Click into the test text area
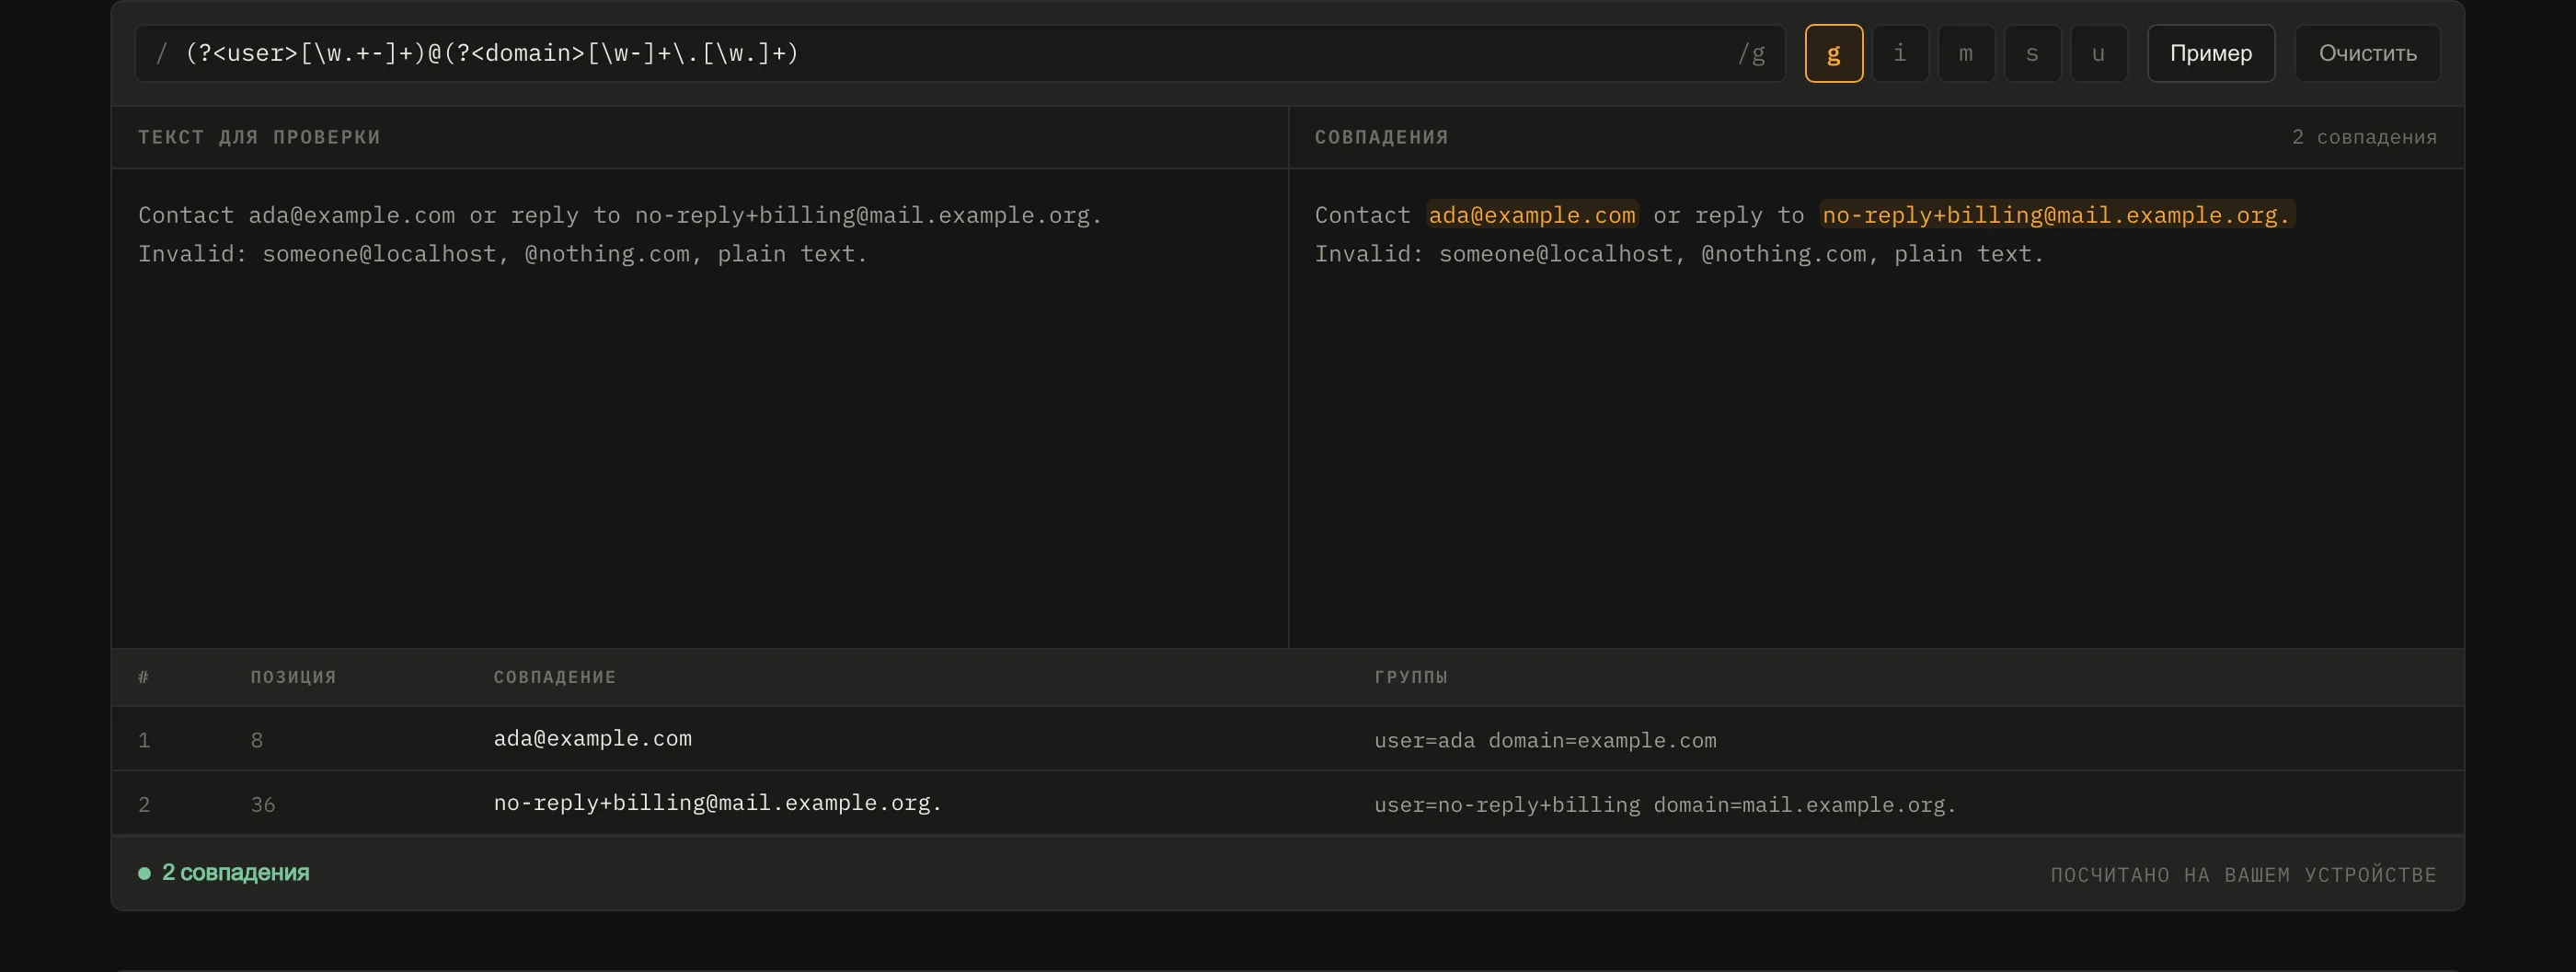Screen dimensions: 2576x972 coord(700,407)
